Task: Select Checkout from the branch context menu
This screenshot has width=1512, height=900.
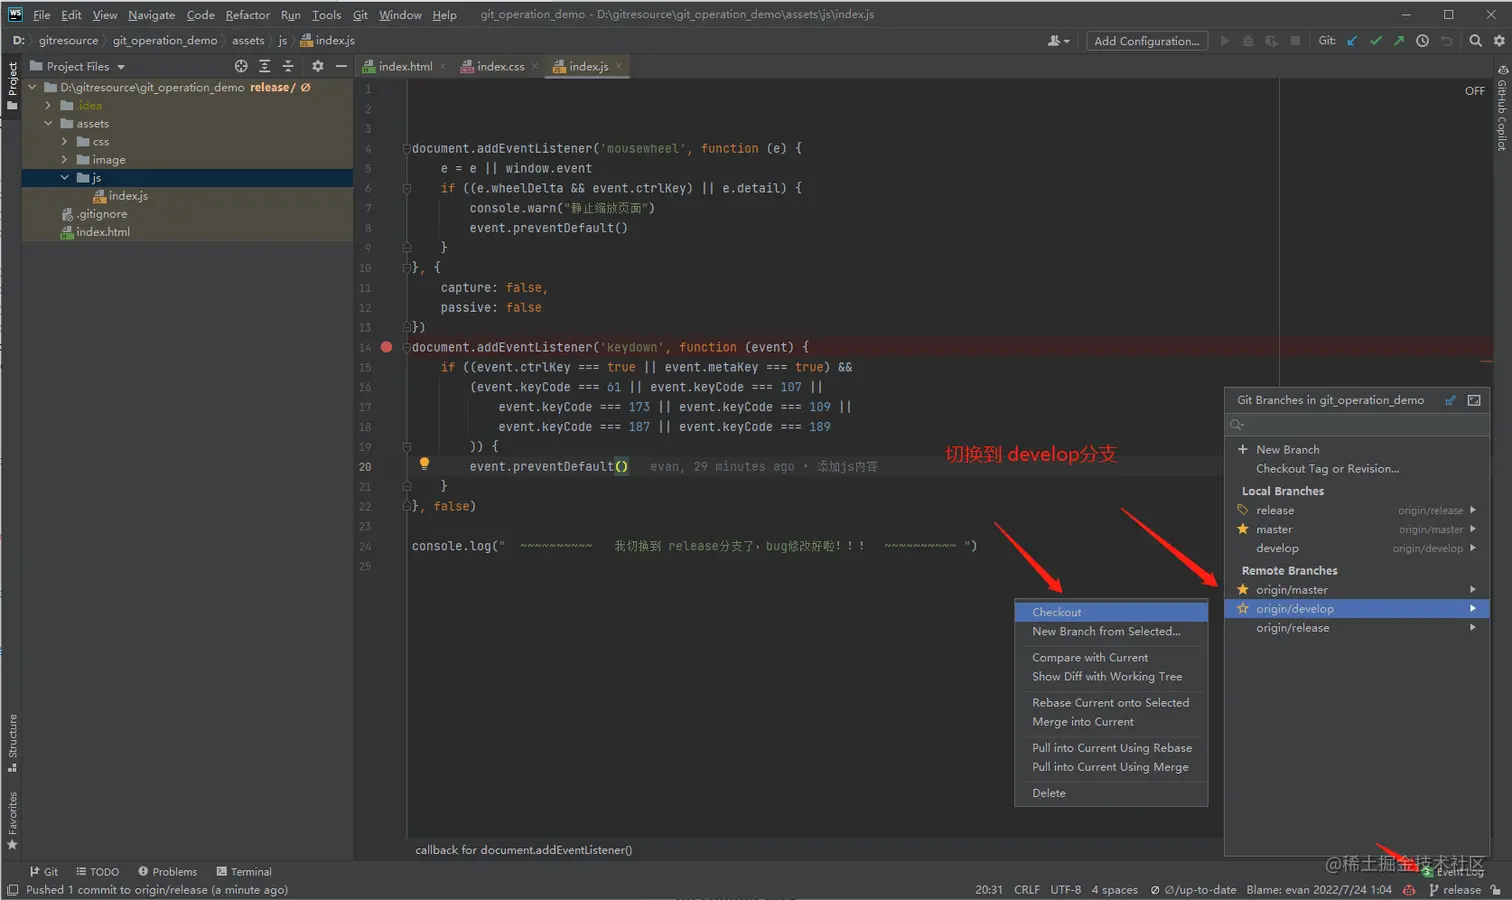Action: [1057, 612]
